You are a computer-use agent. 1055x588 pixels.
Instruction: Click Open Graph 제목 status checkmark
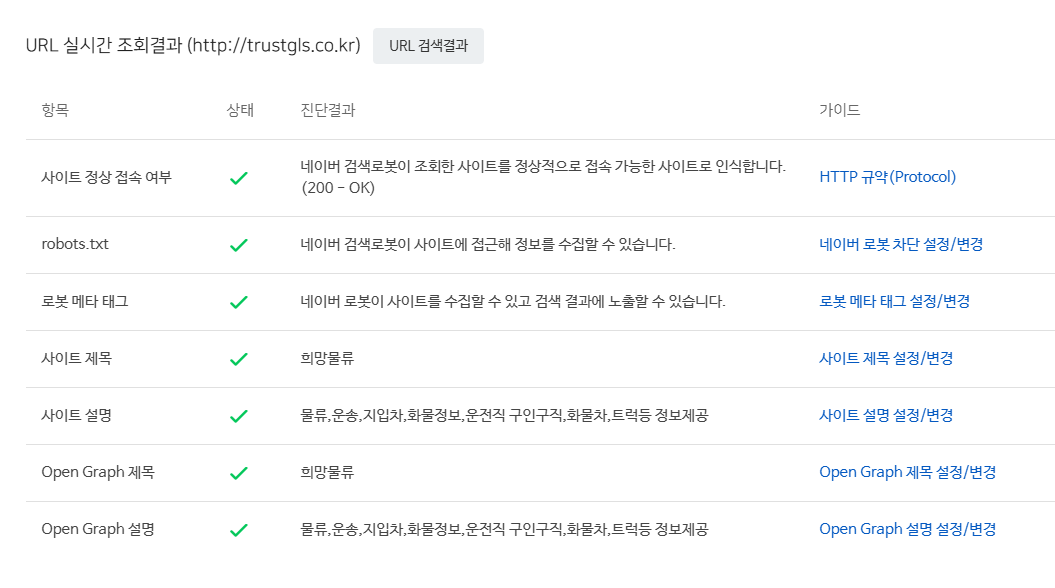[239, 472]
